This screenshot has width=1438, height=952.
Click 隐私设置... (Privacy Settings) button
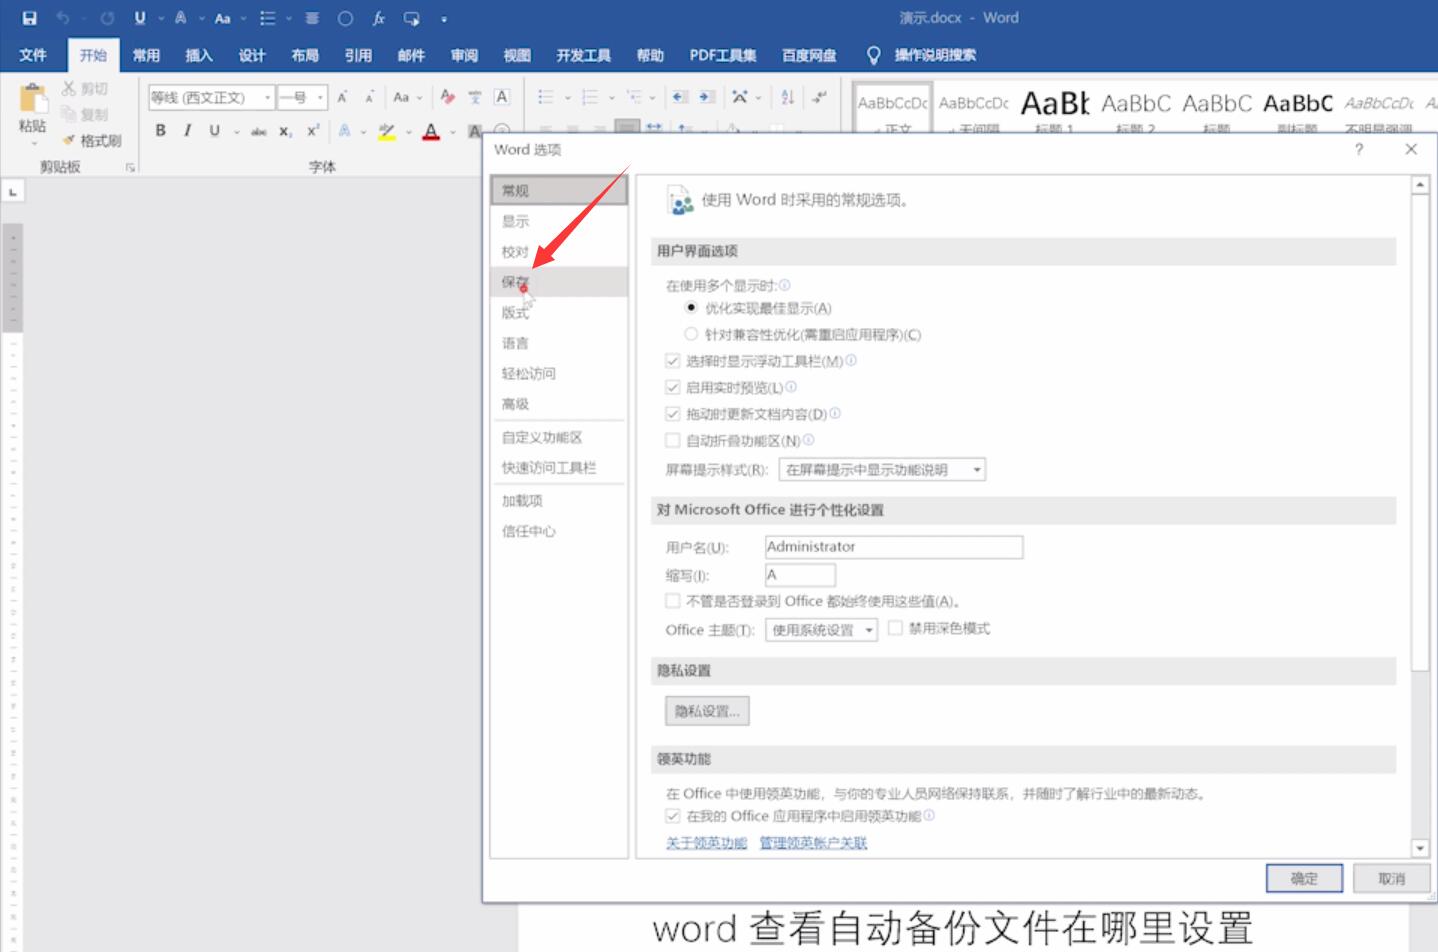(707, 711)
